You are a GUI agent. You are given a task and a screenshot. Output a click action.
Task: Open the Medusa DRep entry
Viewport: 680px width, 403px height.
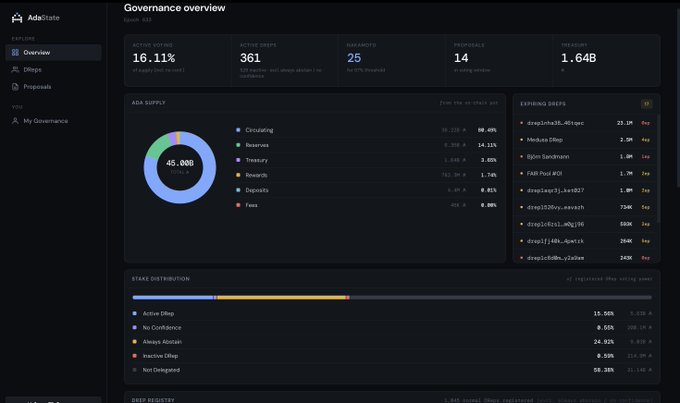(x=585, y=140)
